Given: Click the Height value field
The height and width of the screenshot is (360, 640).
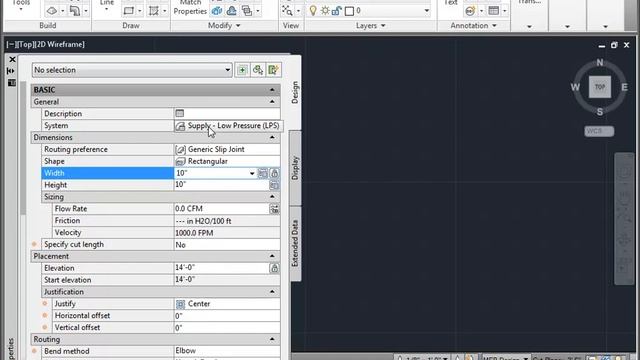Looking at the screenshot, I should point(221,185).
